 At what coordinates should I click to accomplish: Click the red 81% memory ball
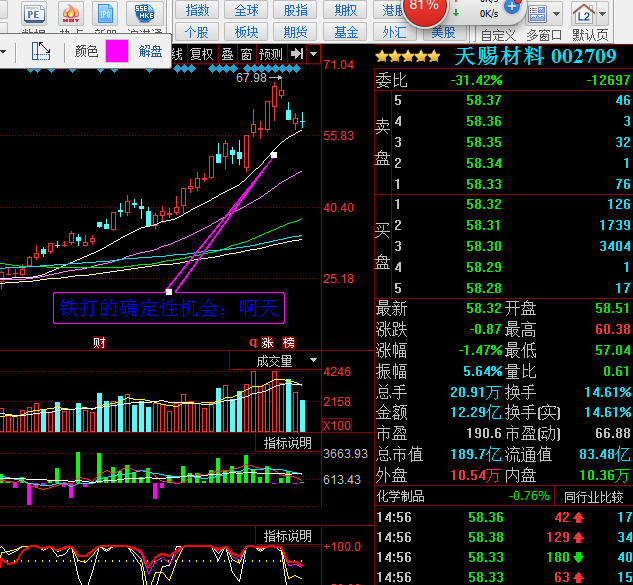coord(424,10)
